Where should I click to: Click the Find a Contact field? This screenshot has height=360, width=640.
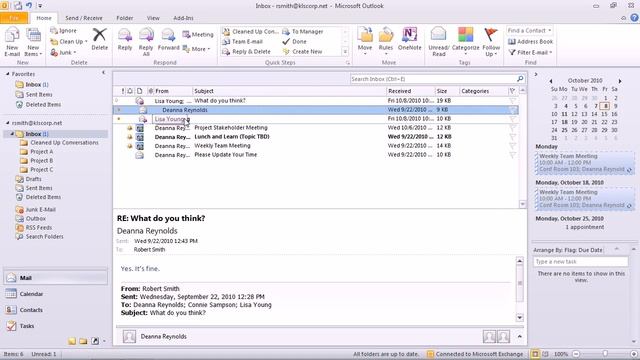pos(530,31)
